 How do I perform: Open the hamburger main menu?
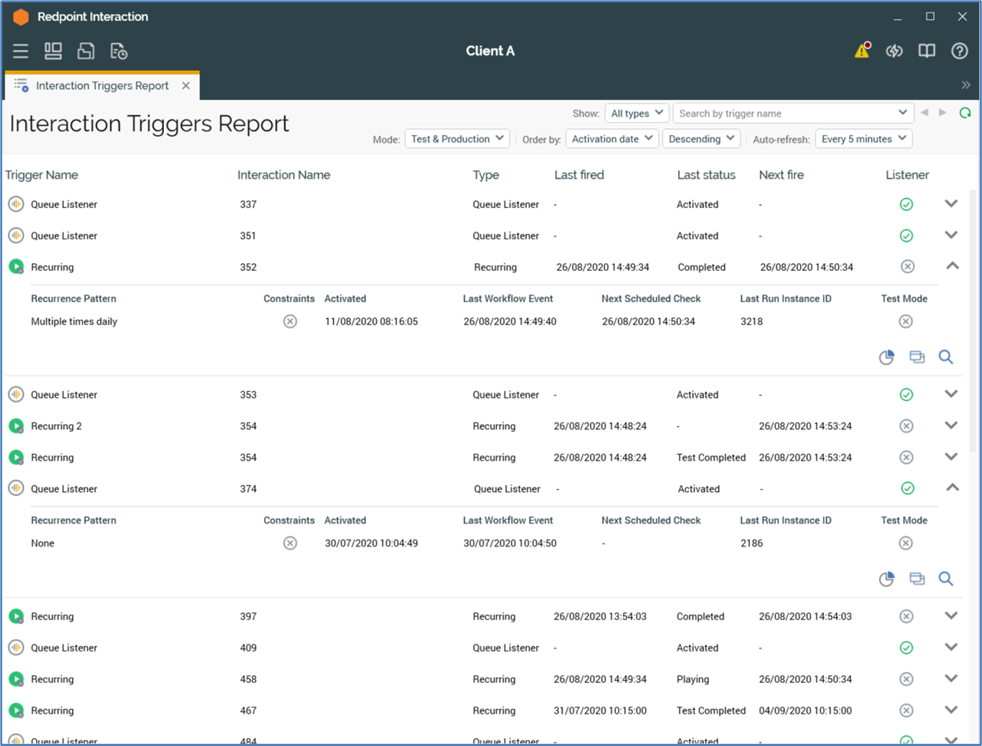[20, 51]
